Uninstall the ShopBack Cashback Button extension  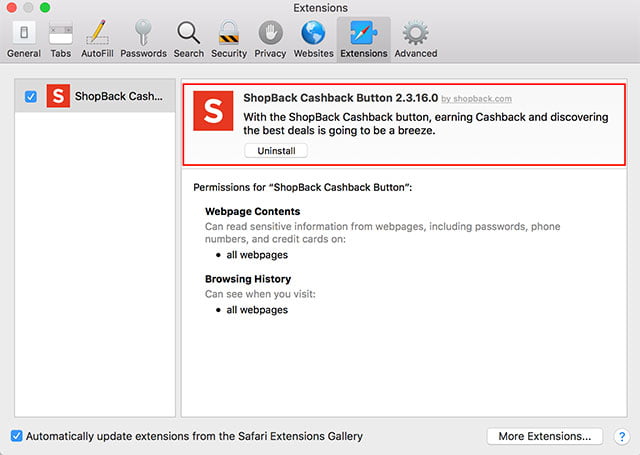click(x=276, y=151)
